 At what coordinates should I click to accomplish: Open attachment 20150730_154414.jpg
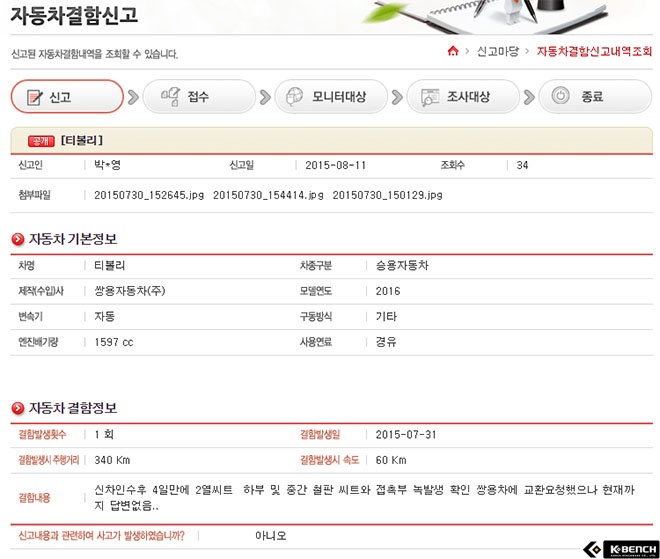click(x=268, y=195)
